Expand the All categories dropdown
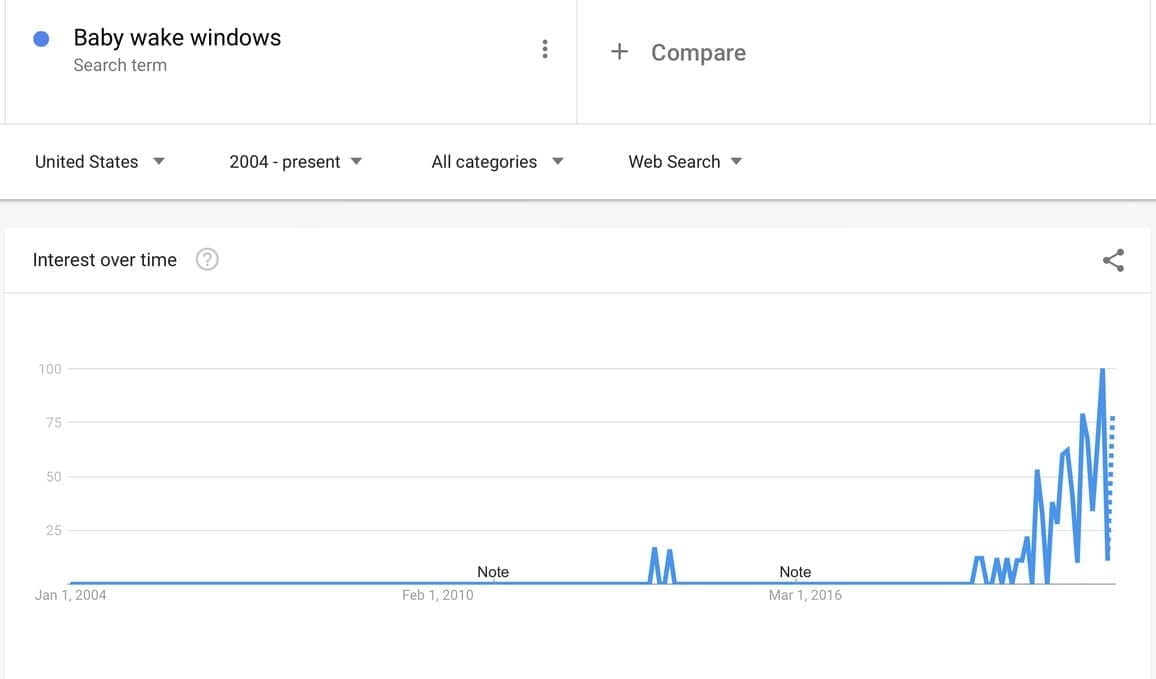The image size is (1156, 679). (497, 162)
